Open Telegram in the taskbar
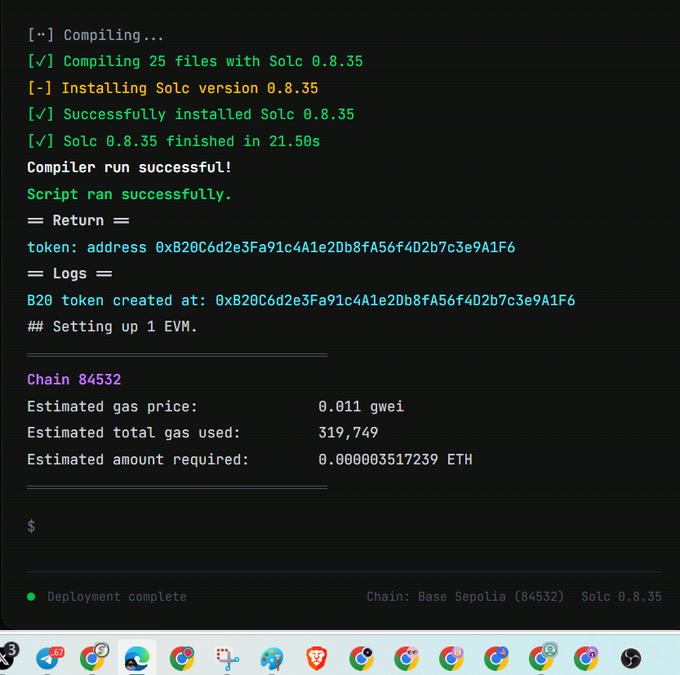The width and height of the screenshot is (680, 675). point(49,658)
